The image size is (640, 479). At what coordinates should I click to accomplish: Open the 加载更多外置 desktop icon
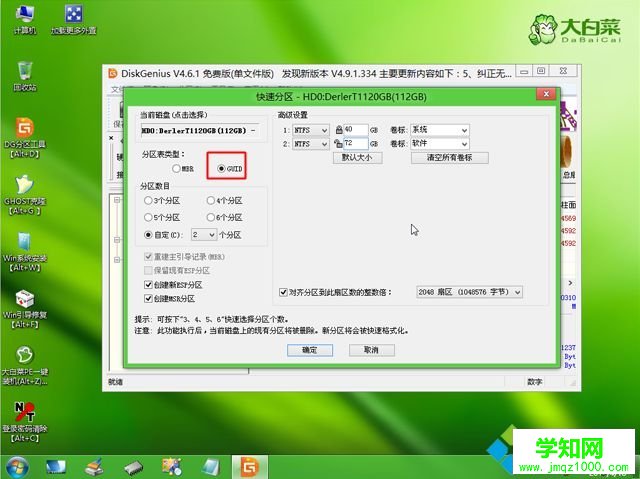[x=74, y=19]
